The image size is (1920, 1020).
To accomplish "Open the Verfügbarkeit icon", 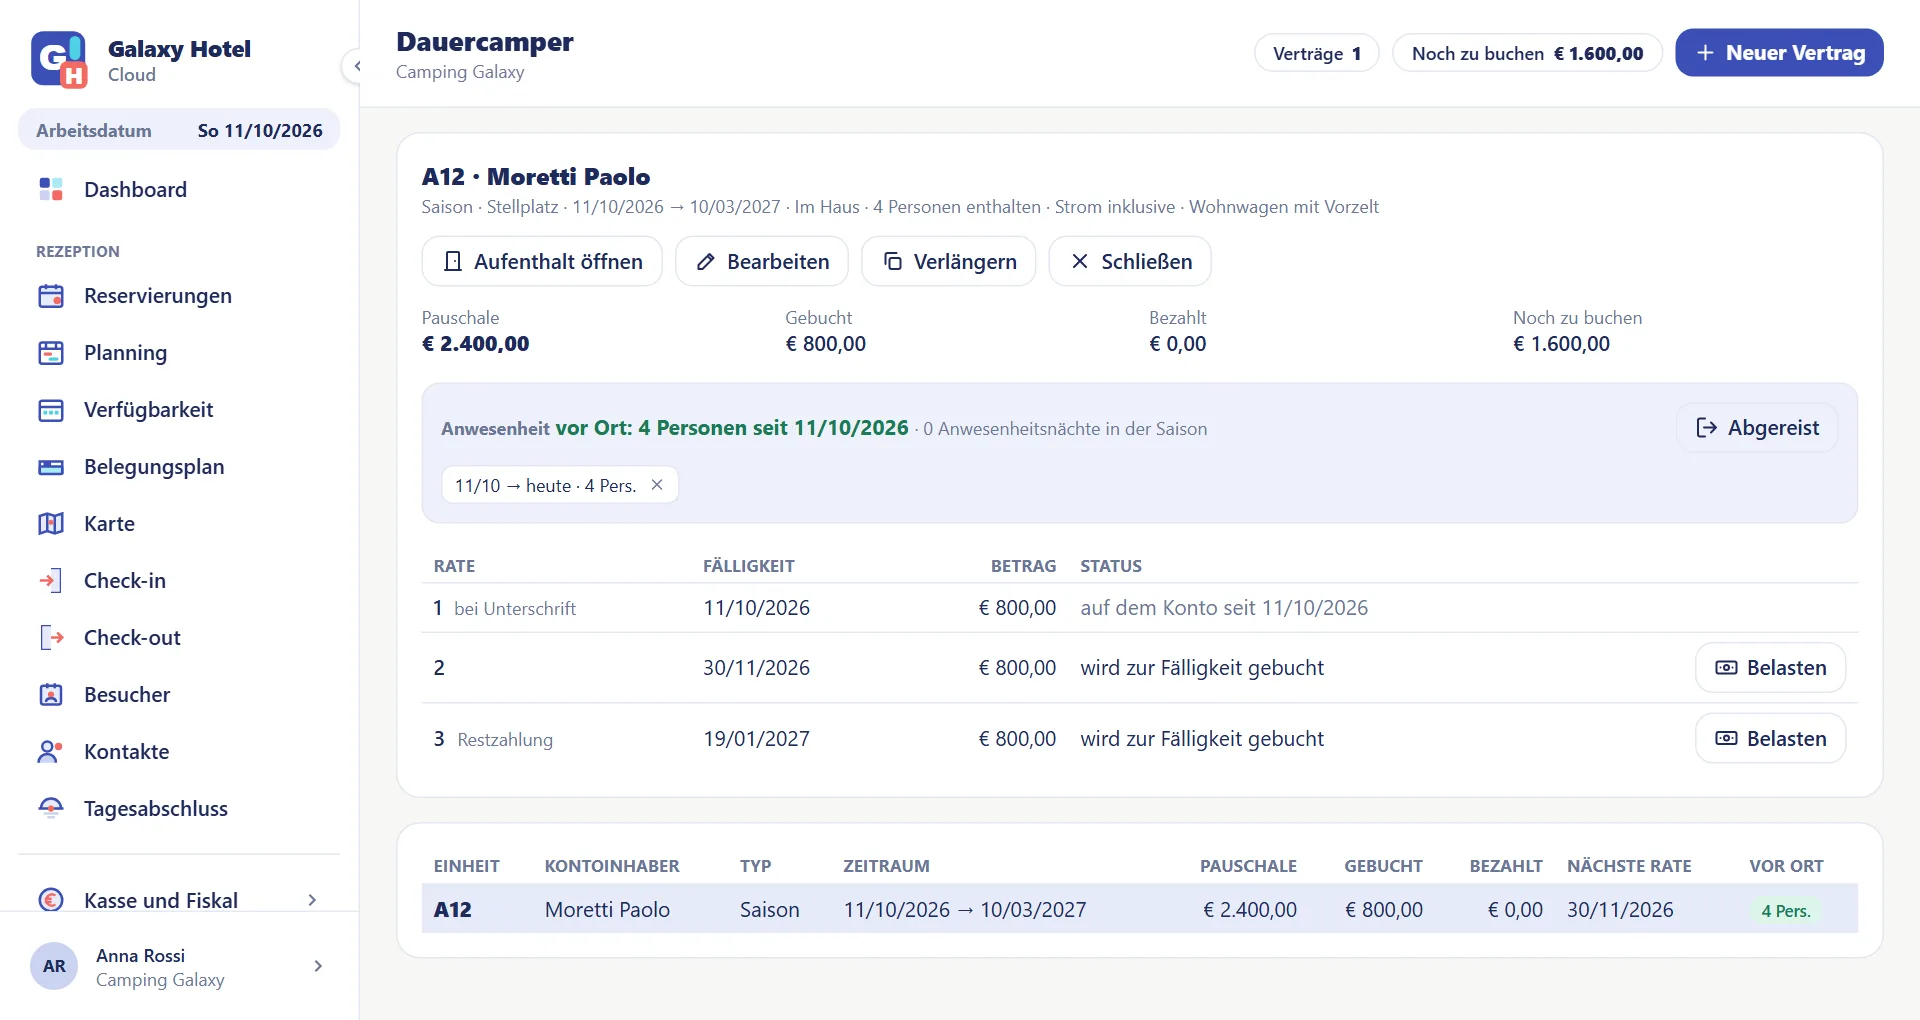I will click(x=51, y=410).
